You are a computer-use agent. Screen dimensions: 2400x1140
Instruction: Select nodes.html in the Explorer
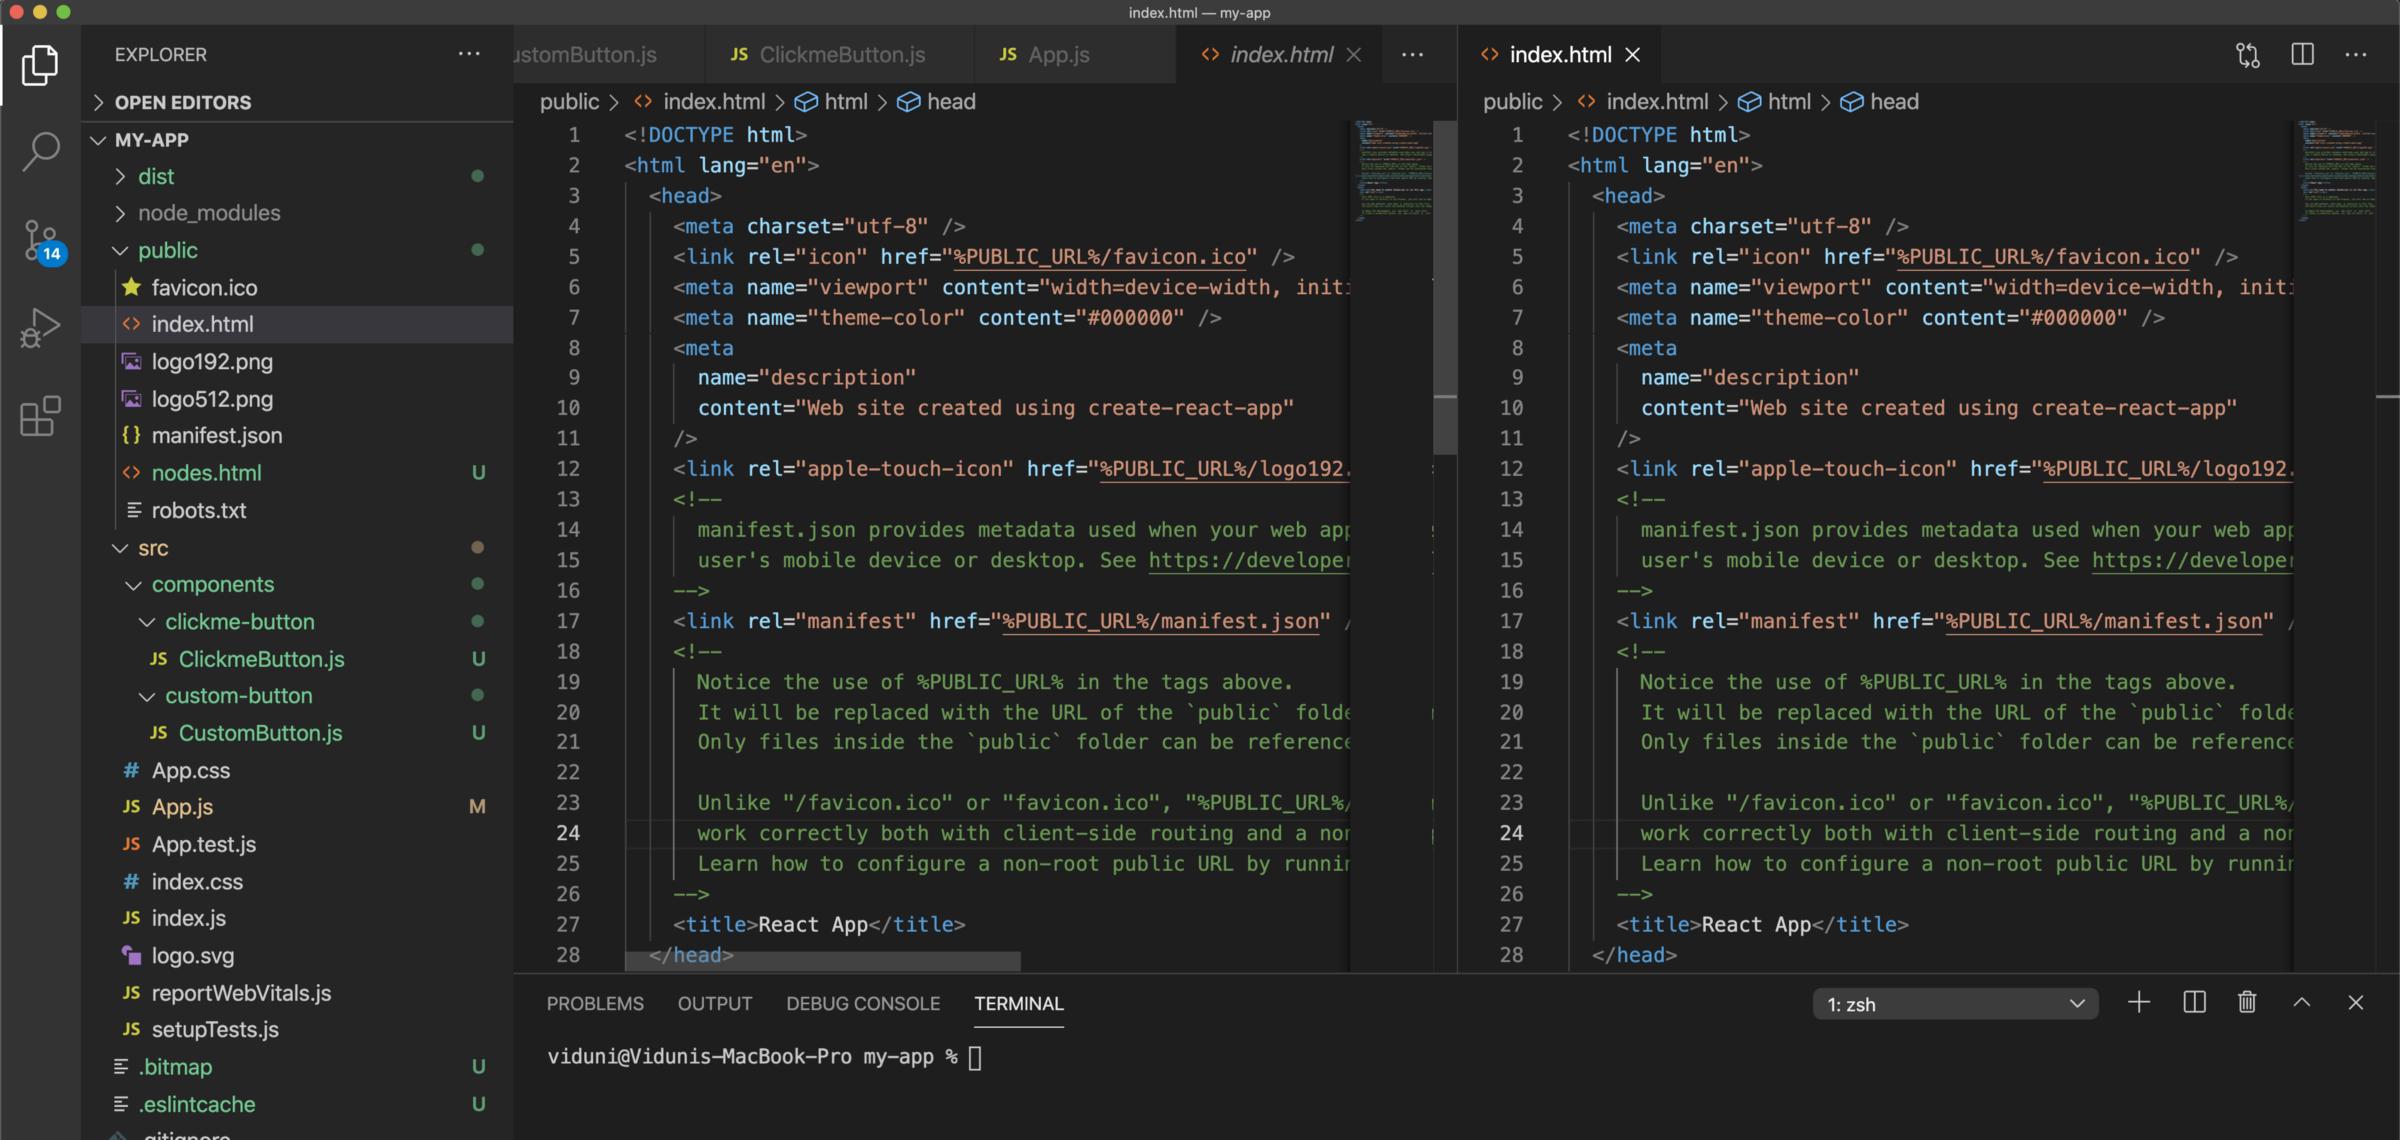pos(207,472)
